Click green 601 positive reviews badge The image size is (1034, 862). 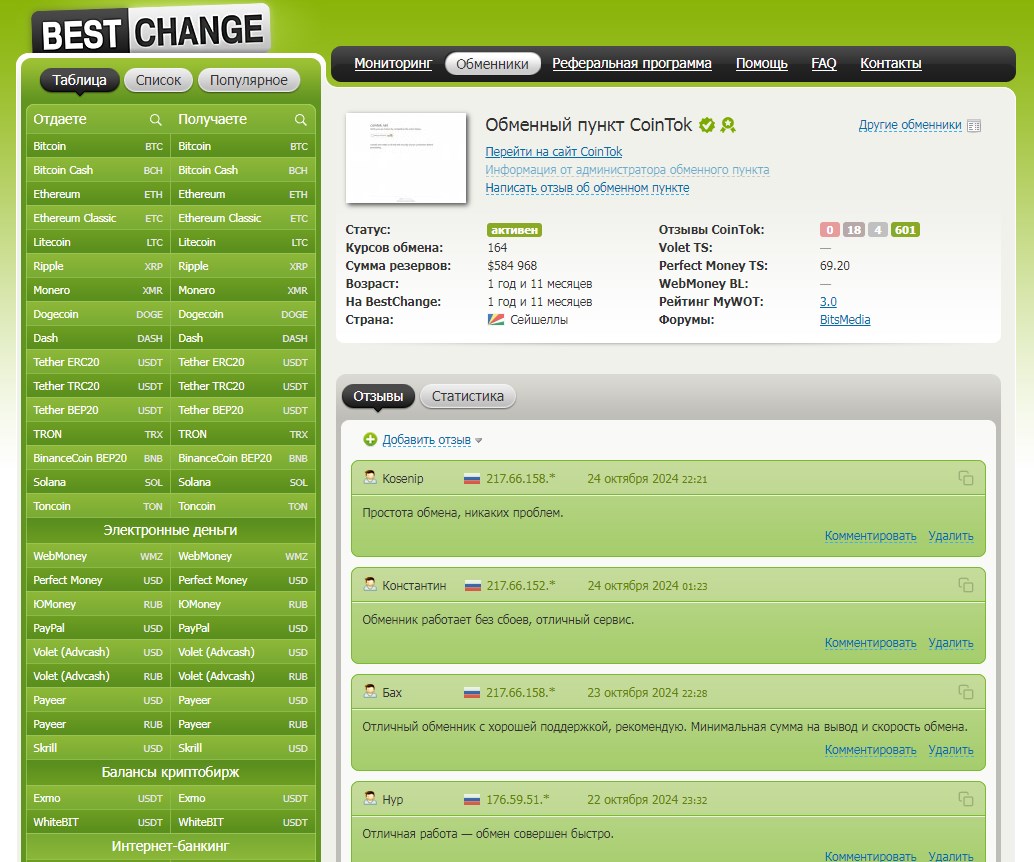coord(905,230)
